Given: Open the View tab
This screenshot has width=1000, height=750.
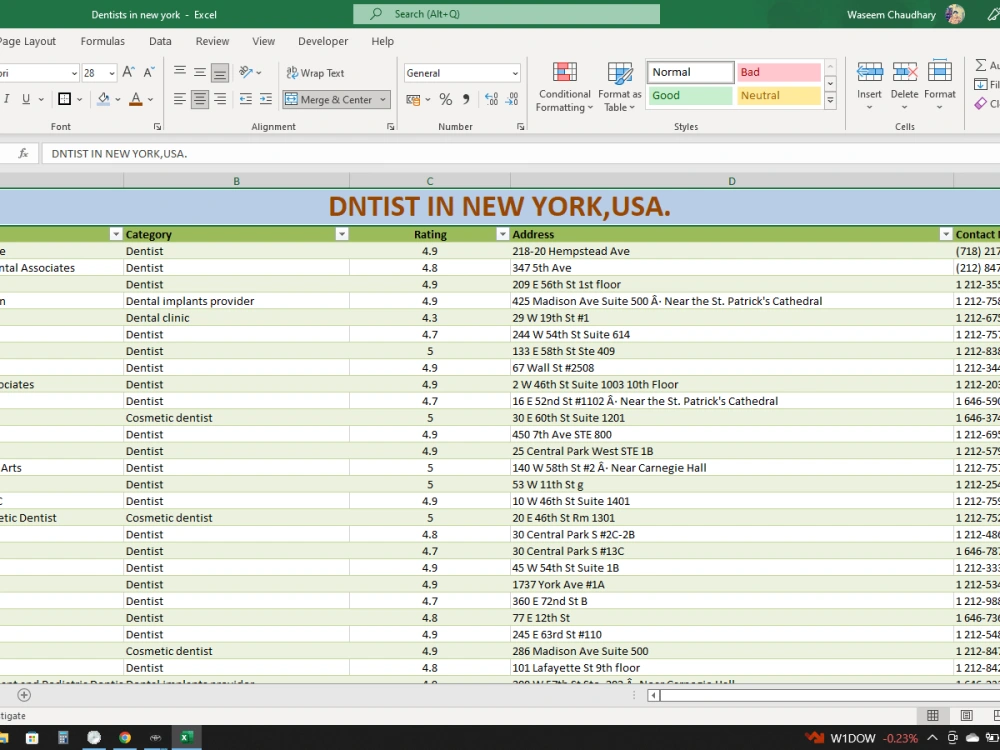Looking at the screenshot, I should (263, 41).
